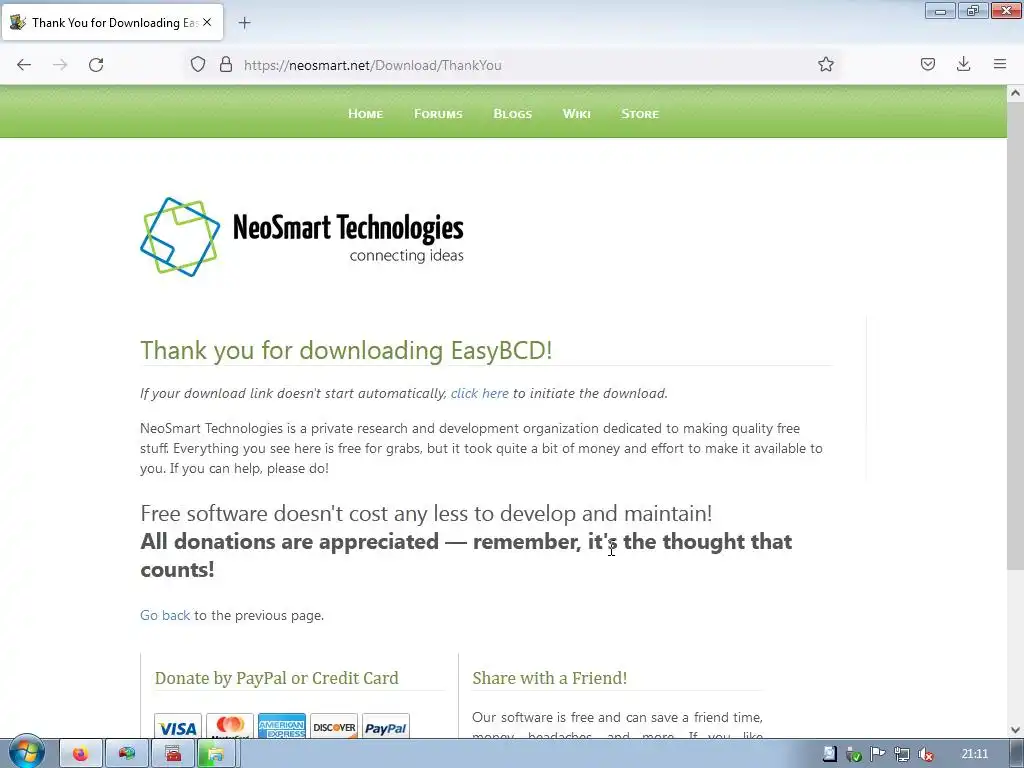
Task: Click the Show Desktop button at taskbar end
Action: coord(1017,754)
